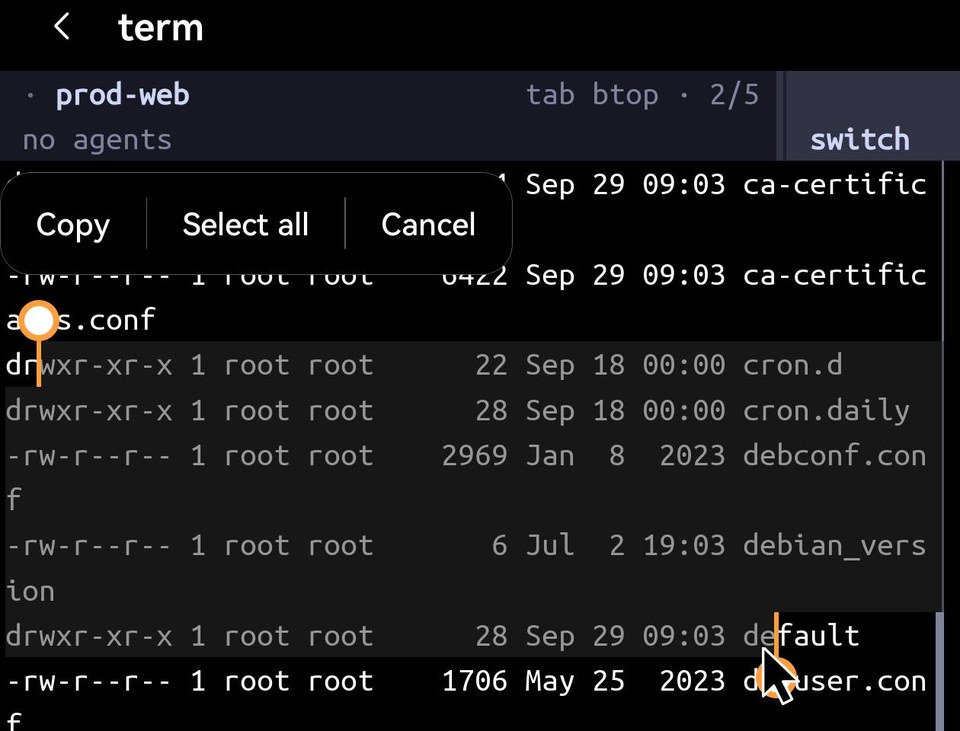Click the 'Jan' month in debconf row
Image resolution: width=960 pixels, height=731 pixels.
pyautogui.click(x=550, y=456)
